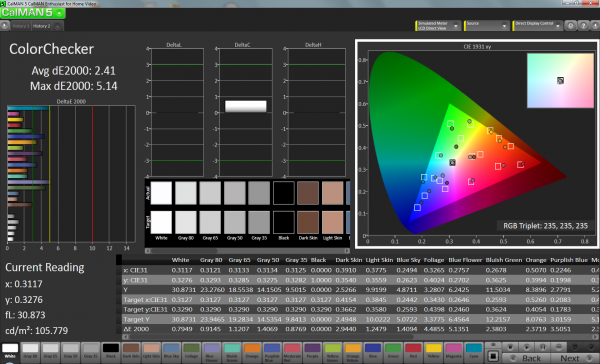This screenshot has width=600, height=364.
Task: Click the settings gear icon top right
Action: tap(570, 26)
